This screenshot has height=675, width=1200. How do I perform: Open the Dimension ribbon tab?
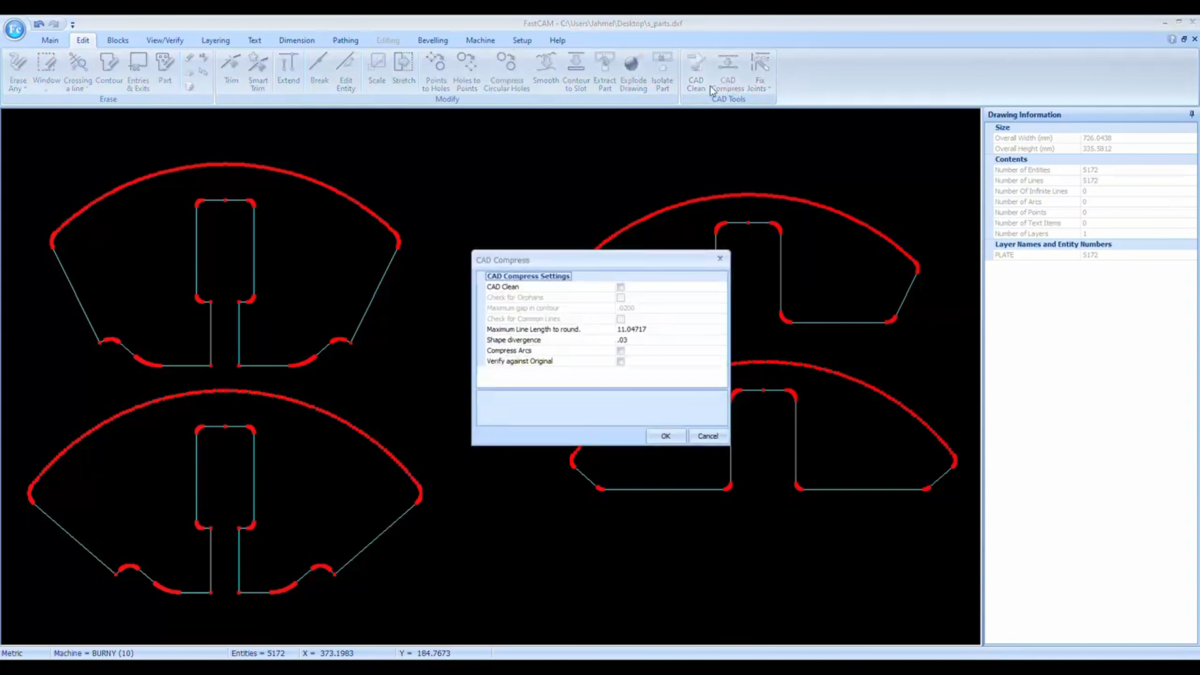click(297, 41)
